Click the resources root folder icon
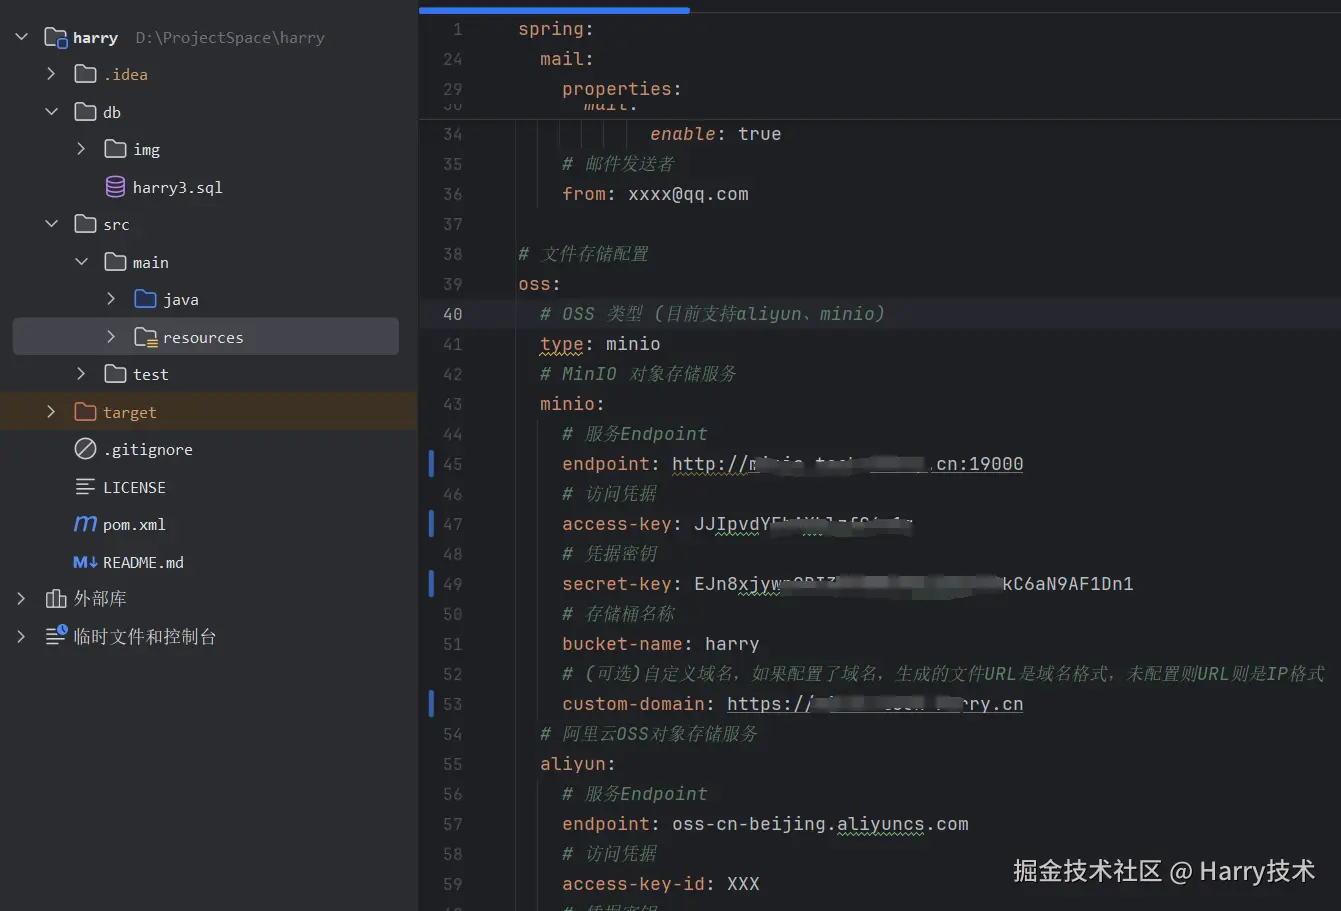Viewport: 1341px width, 911px height. [146, 337]
